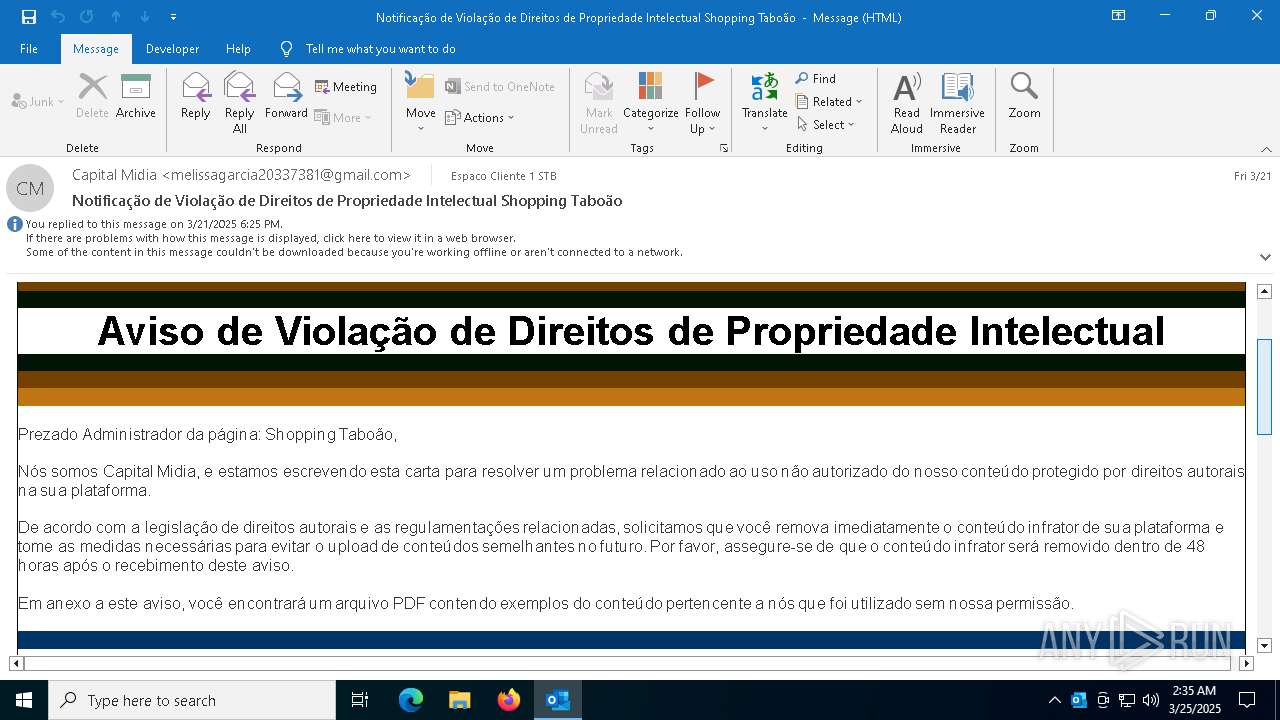
Task: Open the Select dropdown
Action: point(826,125)
